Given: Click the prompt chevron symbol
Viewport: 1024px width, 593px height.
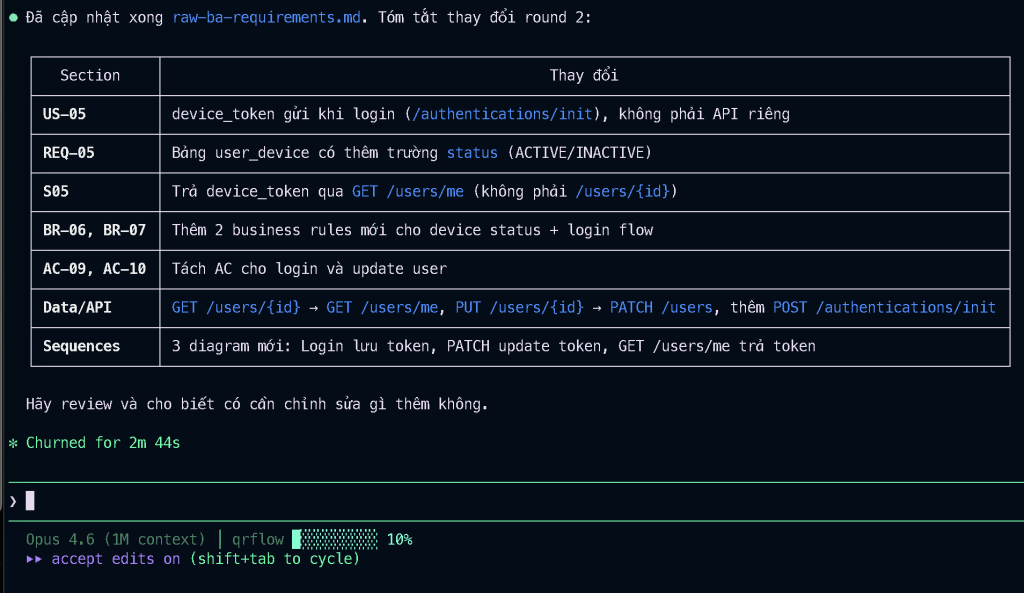Looking at the screenshot, I should click(x=13, y=501).
